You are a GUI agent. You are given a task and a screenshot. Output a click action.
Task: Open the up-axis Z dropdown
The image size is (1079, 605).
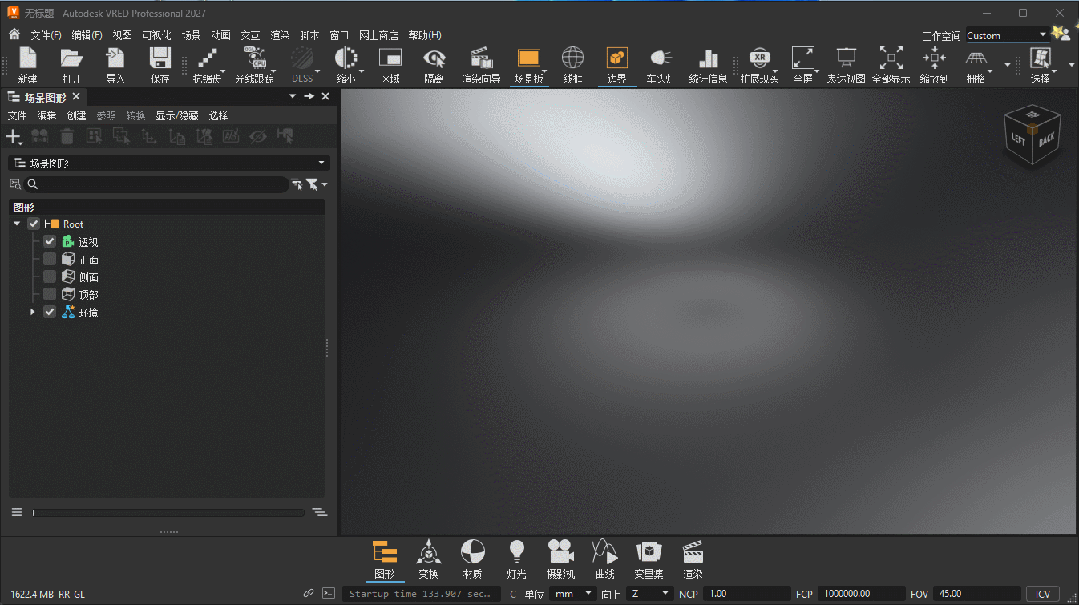coord(649,593)
